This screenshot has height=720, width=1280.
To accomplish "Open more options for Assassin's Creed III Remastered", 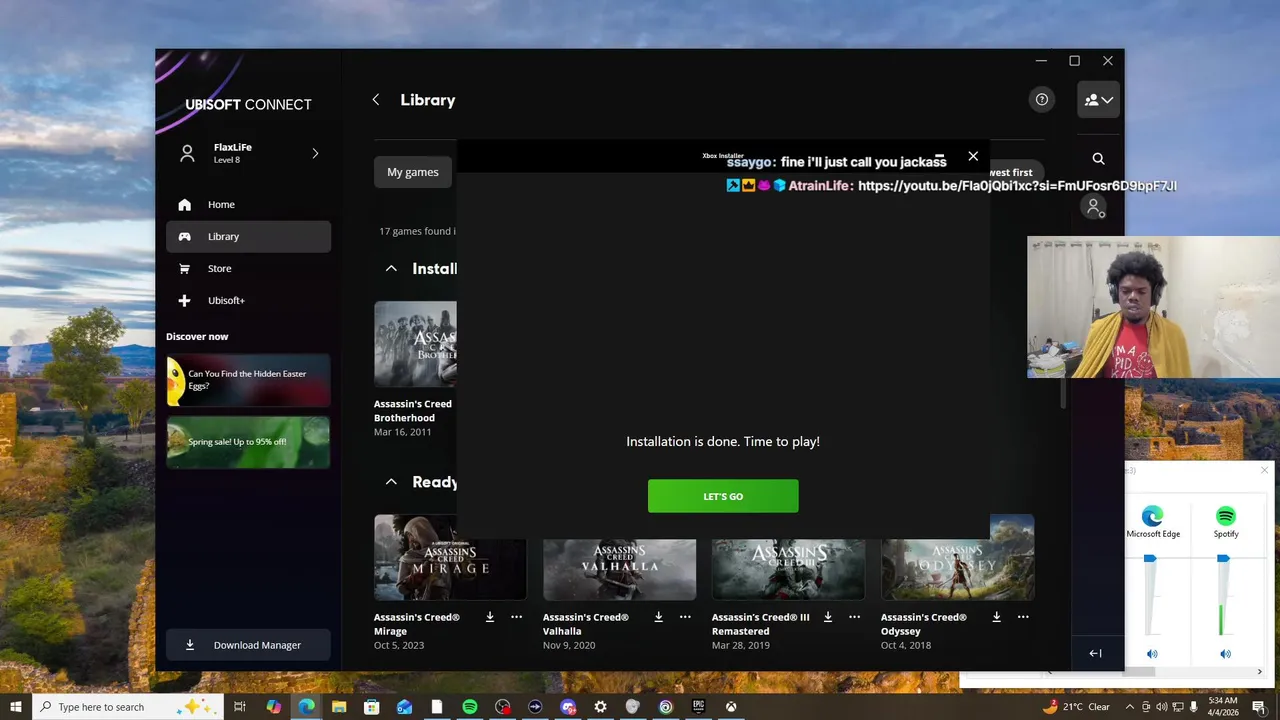I will (855, 617).
